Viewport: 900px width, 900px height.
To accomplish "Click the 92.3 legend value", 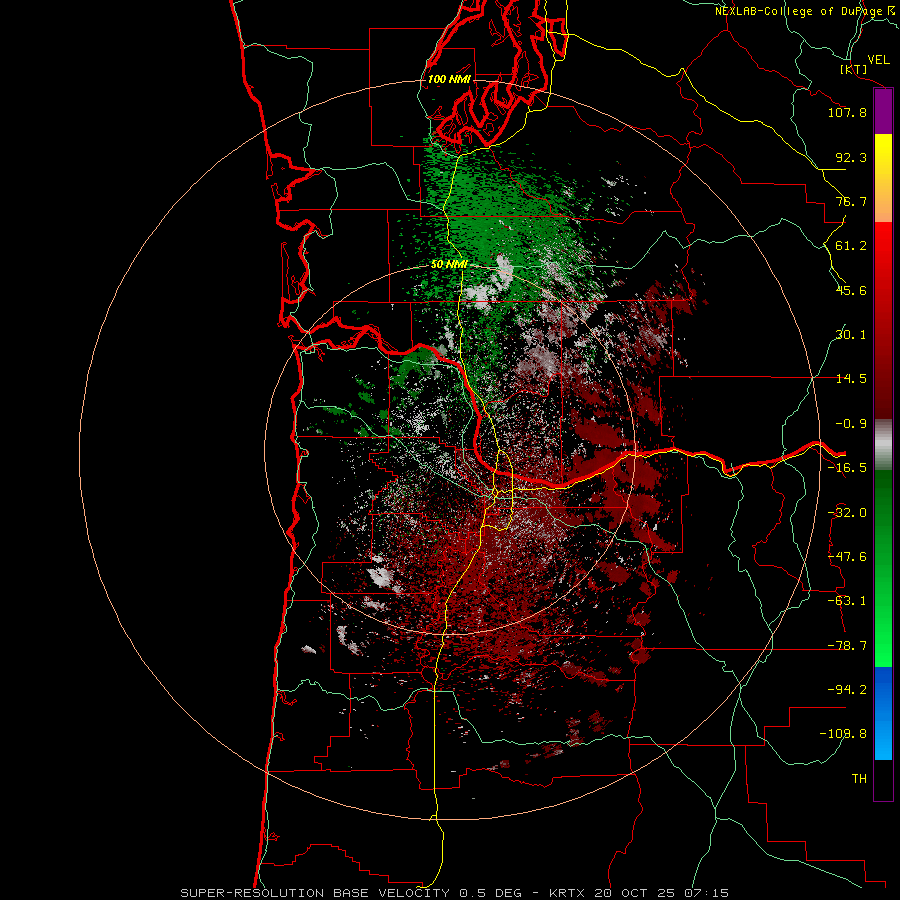I will pos(851,157).
